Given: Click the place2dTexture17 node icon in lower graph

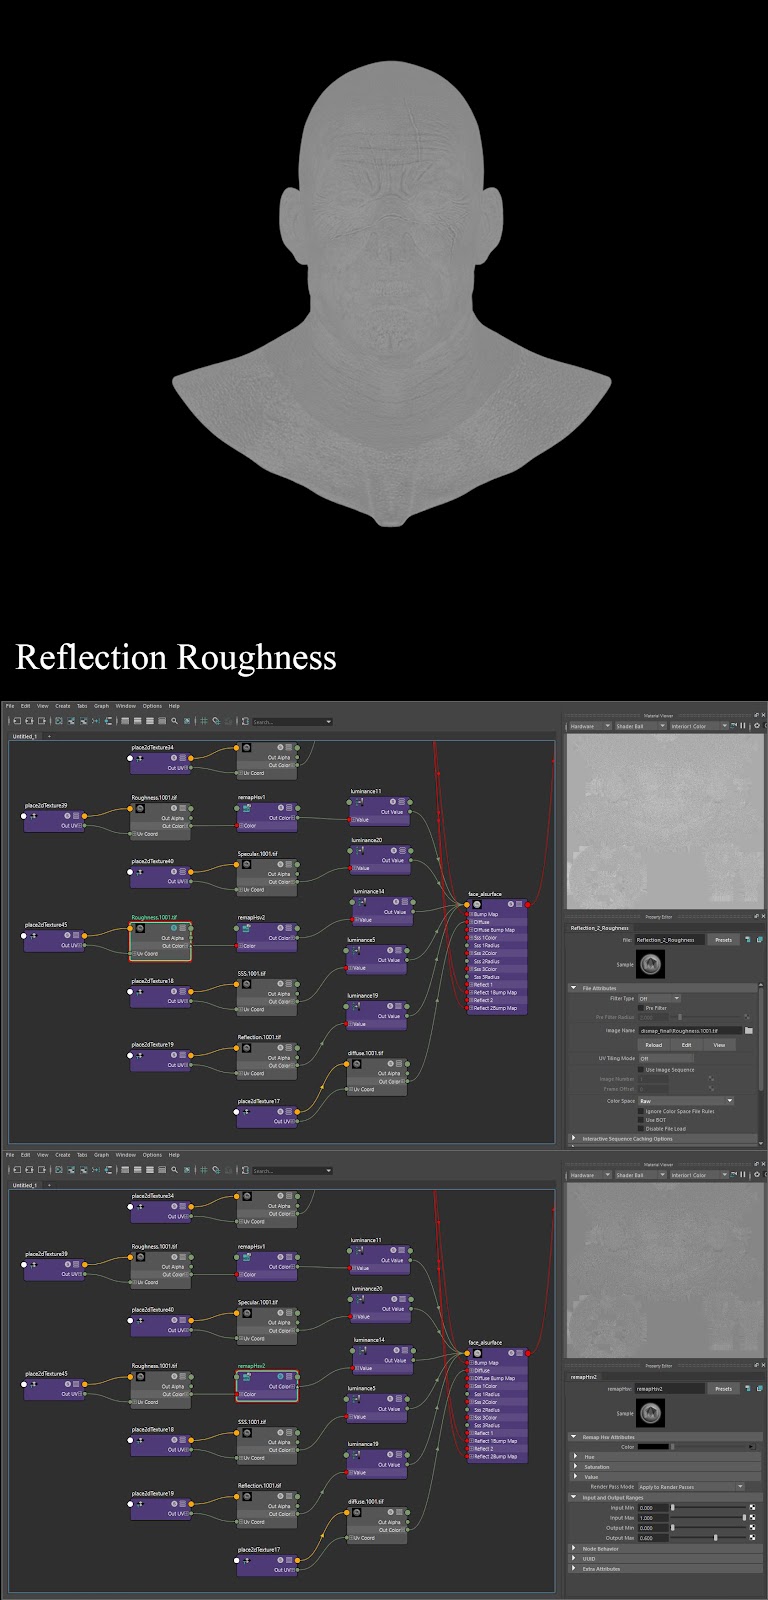Looking at the screenshot, I should (x=246, y=1560).
